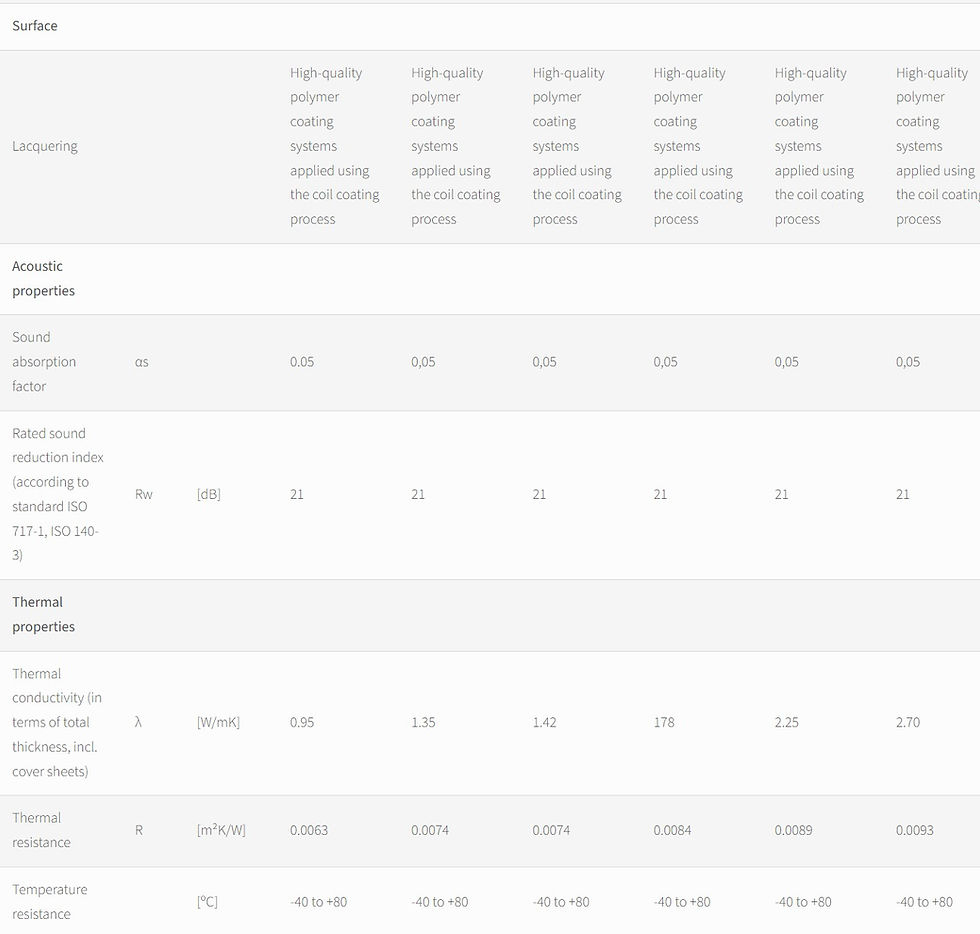980x934 pixels.
Task: Select the 178 thermal conductivity value
Action: tap(664, 722)
